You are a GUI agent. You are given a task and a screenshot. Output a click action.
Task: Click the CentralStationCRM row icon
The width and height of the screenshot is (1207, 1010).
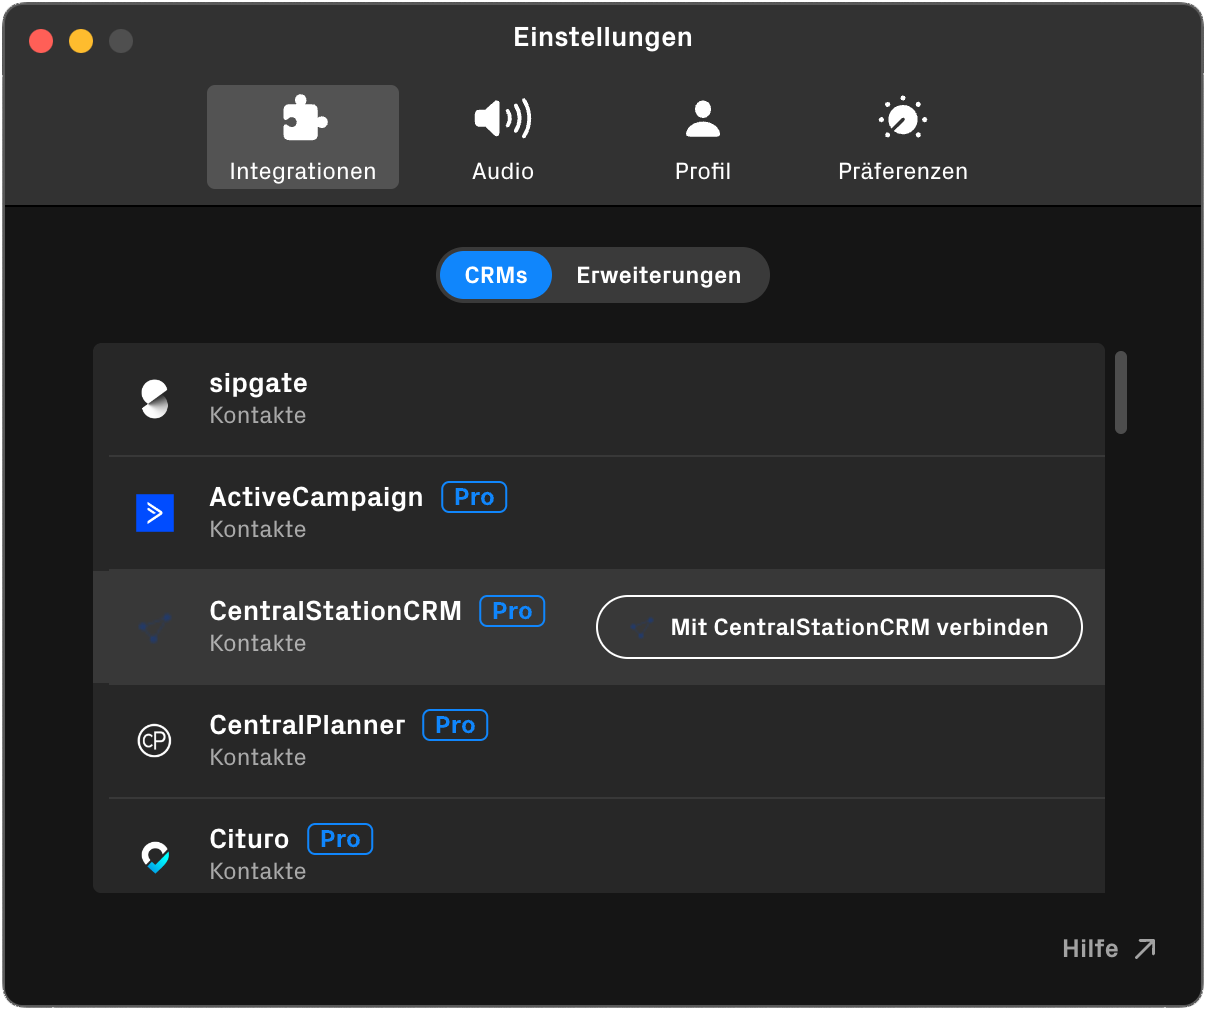pyautogui.click(x=155, y=627)
